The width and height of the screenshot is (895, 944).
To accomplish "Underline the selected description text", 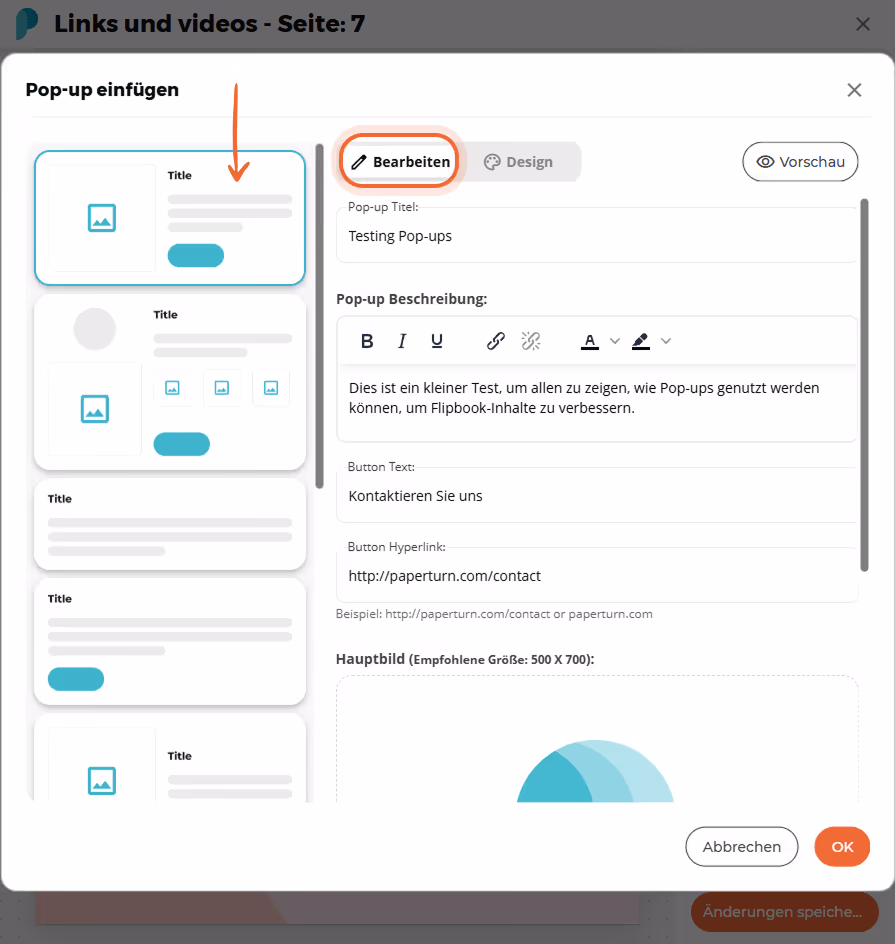I will click(x=437, y=341).
